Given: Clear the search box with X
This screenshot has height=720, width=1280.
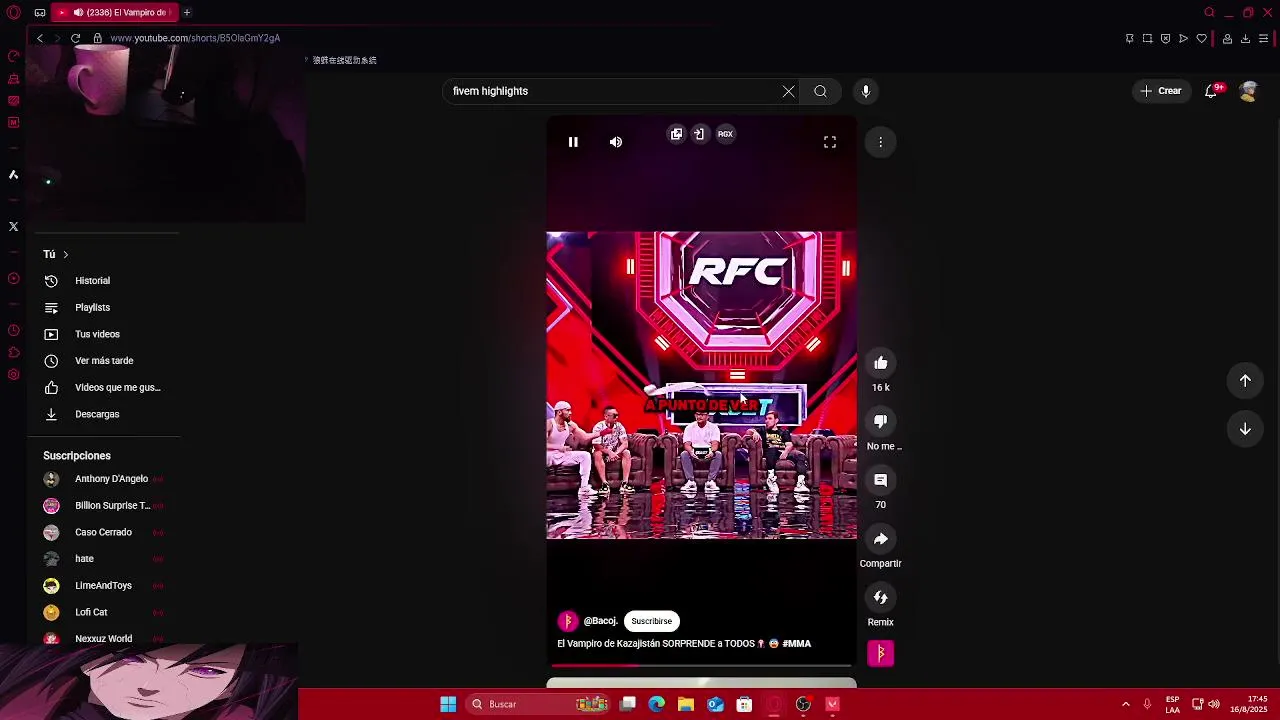Looking at the screenshot, I should (x=788, y=91).
